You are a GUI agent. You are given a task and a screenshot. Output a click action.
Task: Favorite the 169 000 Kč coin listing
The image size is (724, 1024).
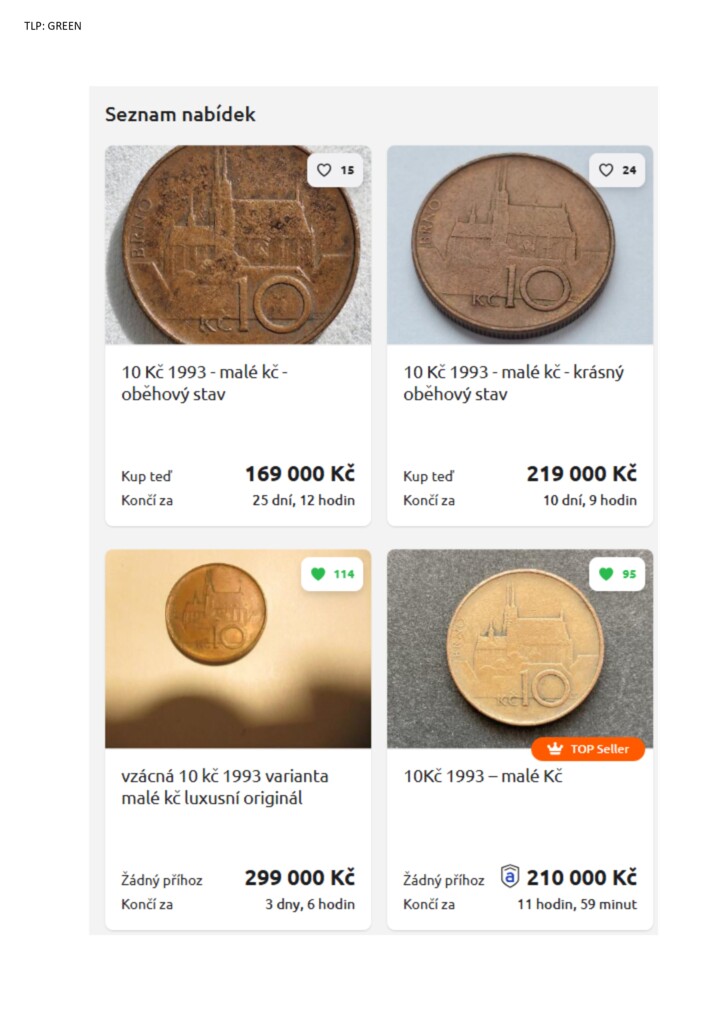pos(335,170)
